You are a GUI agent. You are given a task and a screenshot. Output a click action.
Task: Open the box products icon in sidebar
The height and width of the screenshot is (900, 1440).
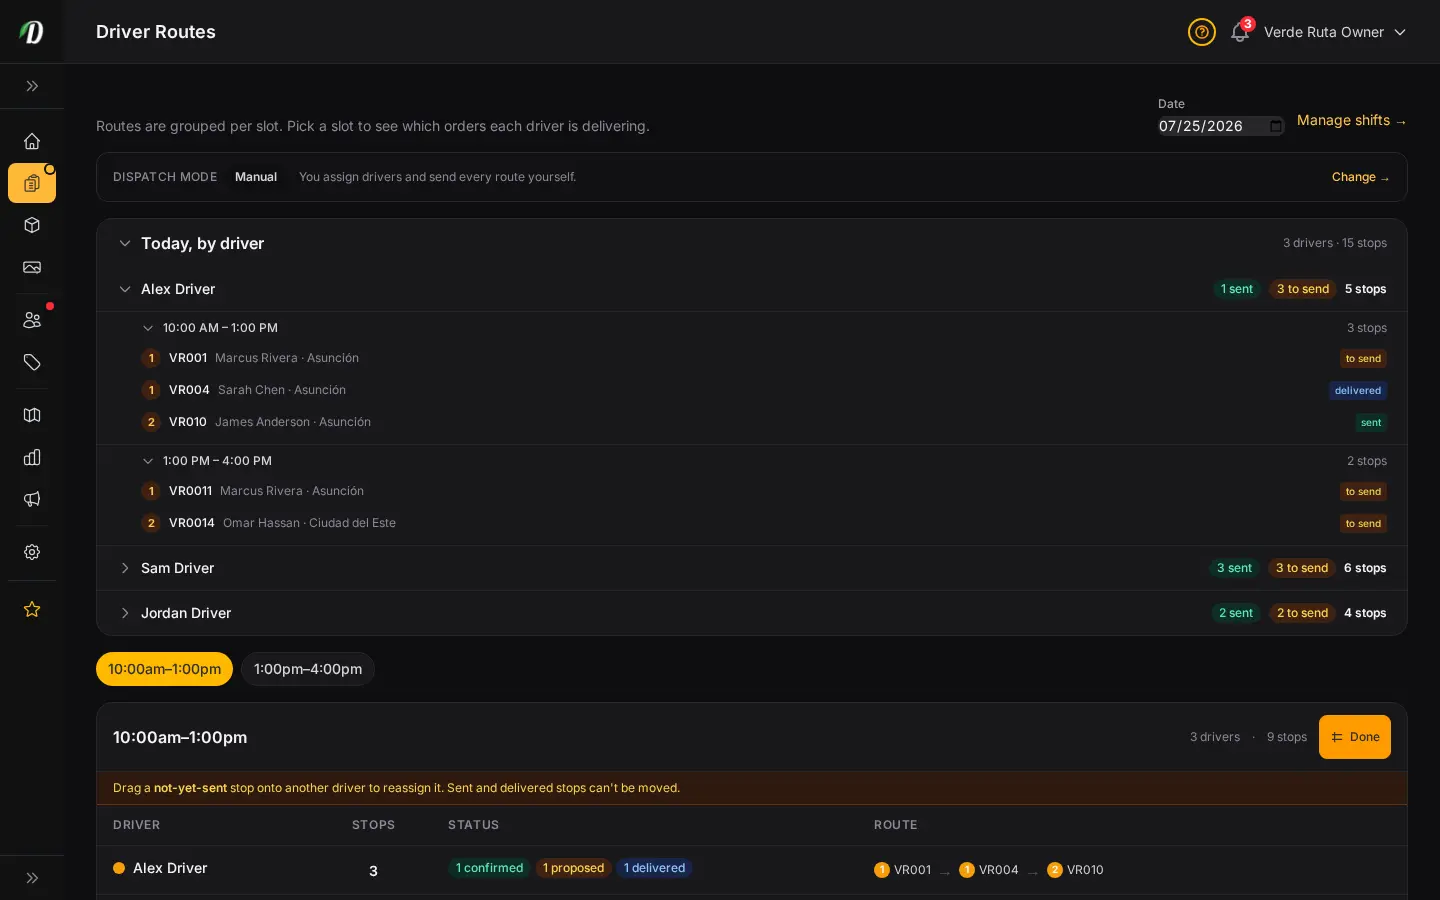pyautogui.click(x=32, y=225)
